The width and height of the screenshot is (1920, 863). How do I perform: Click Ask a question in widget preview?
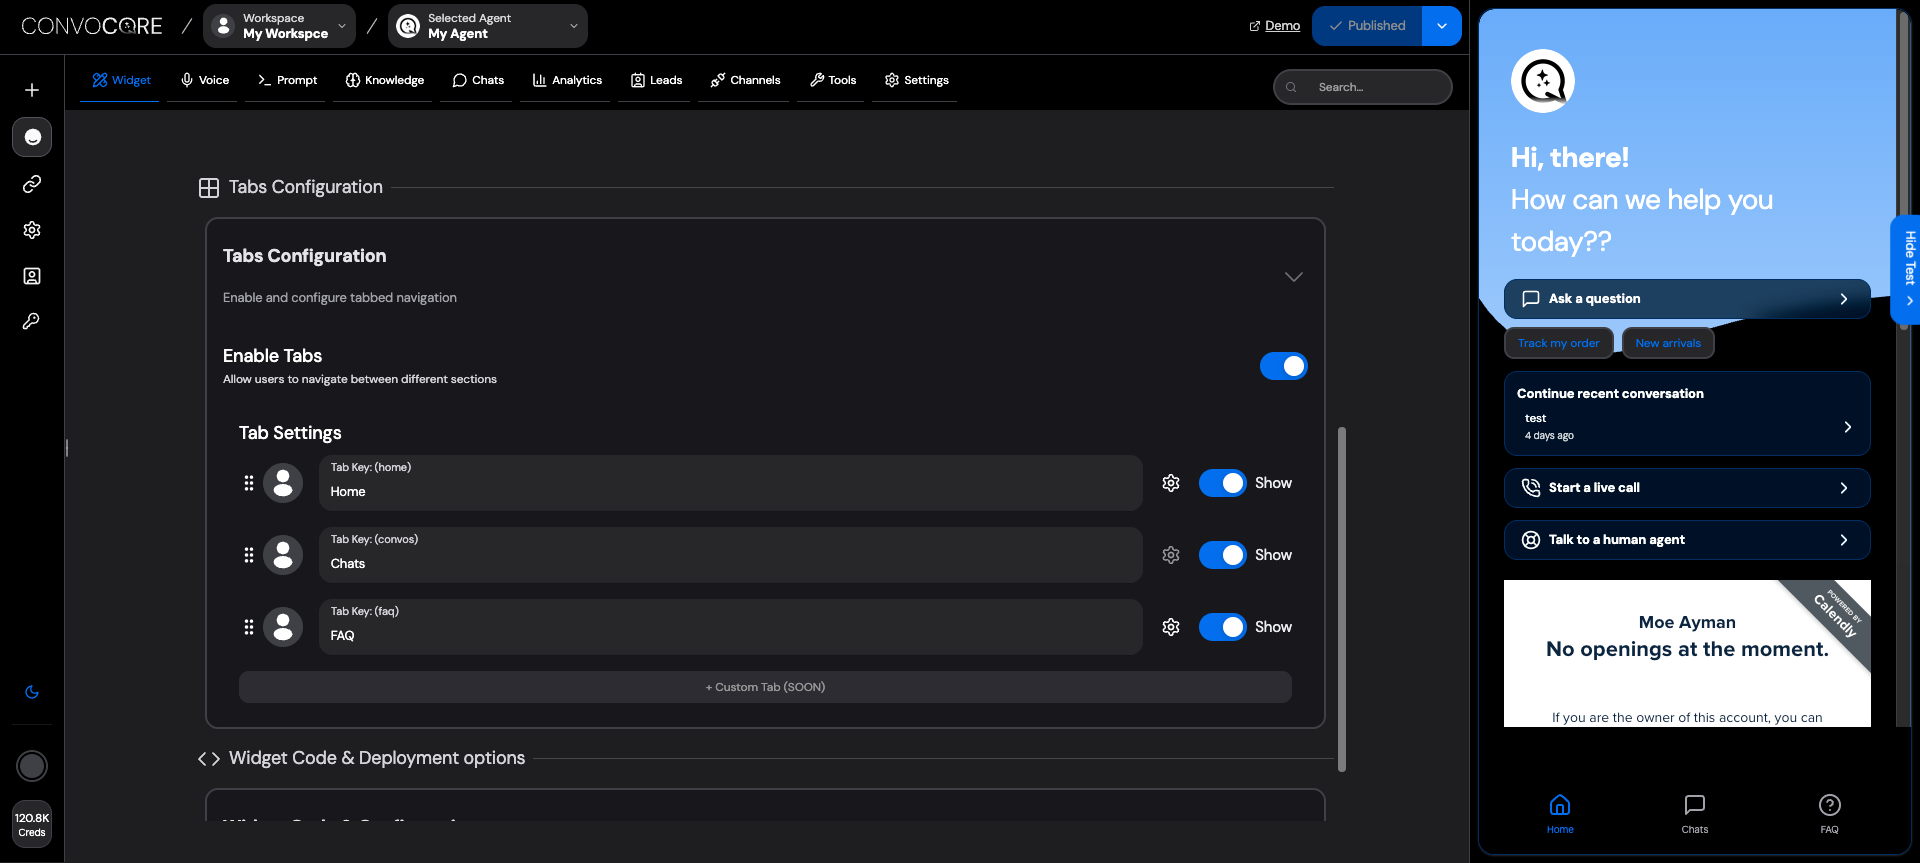click(x=1687, y=299)
